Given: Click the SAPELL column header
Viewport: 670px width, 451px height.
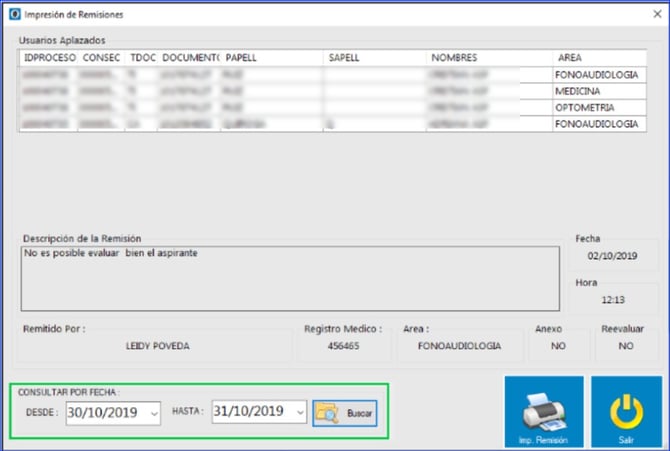Looking at the screenshot, I should tap(344, 58).
